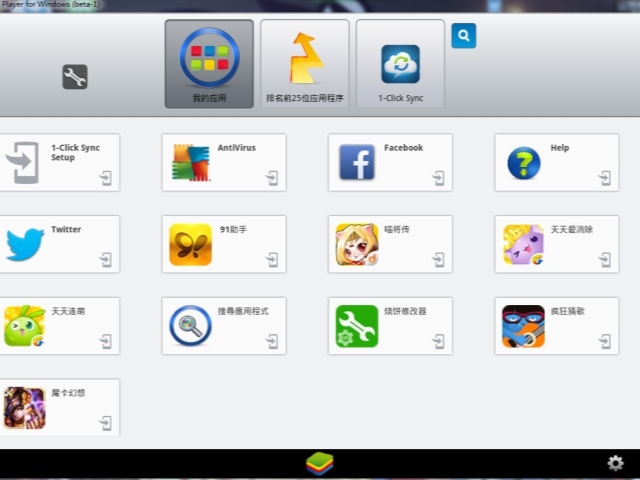
Task: Click the Facebook label text
Action: 404,148
